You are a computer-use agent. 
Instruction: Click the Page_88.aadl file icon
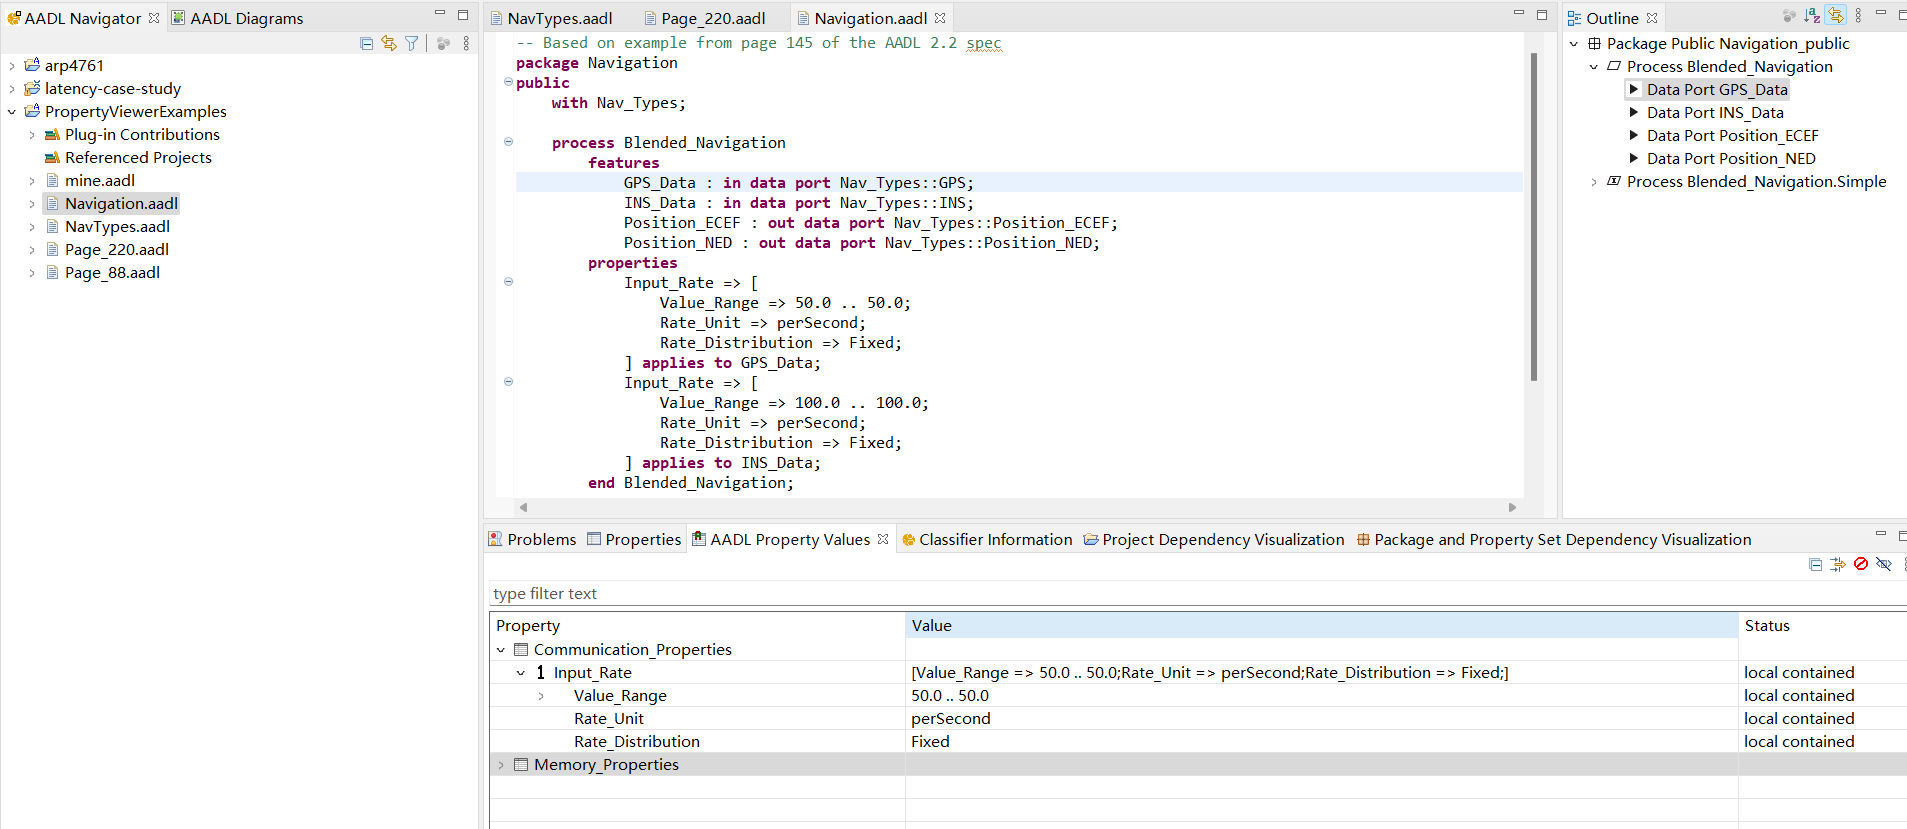point(53,272)
